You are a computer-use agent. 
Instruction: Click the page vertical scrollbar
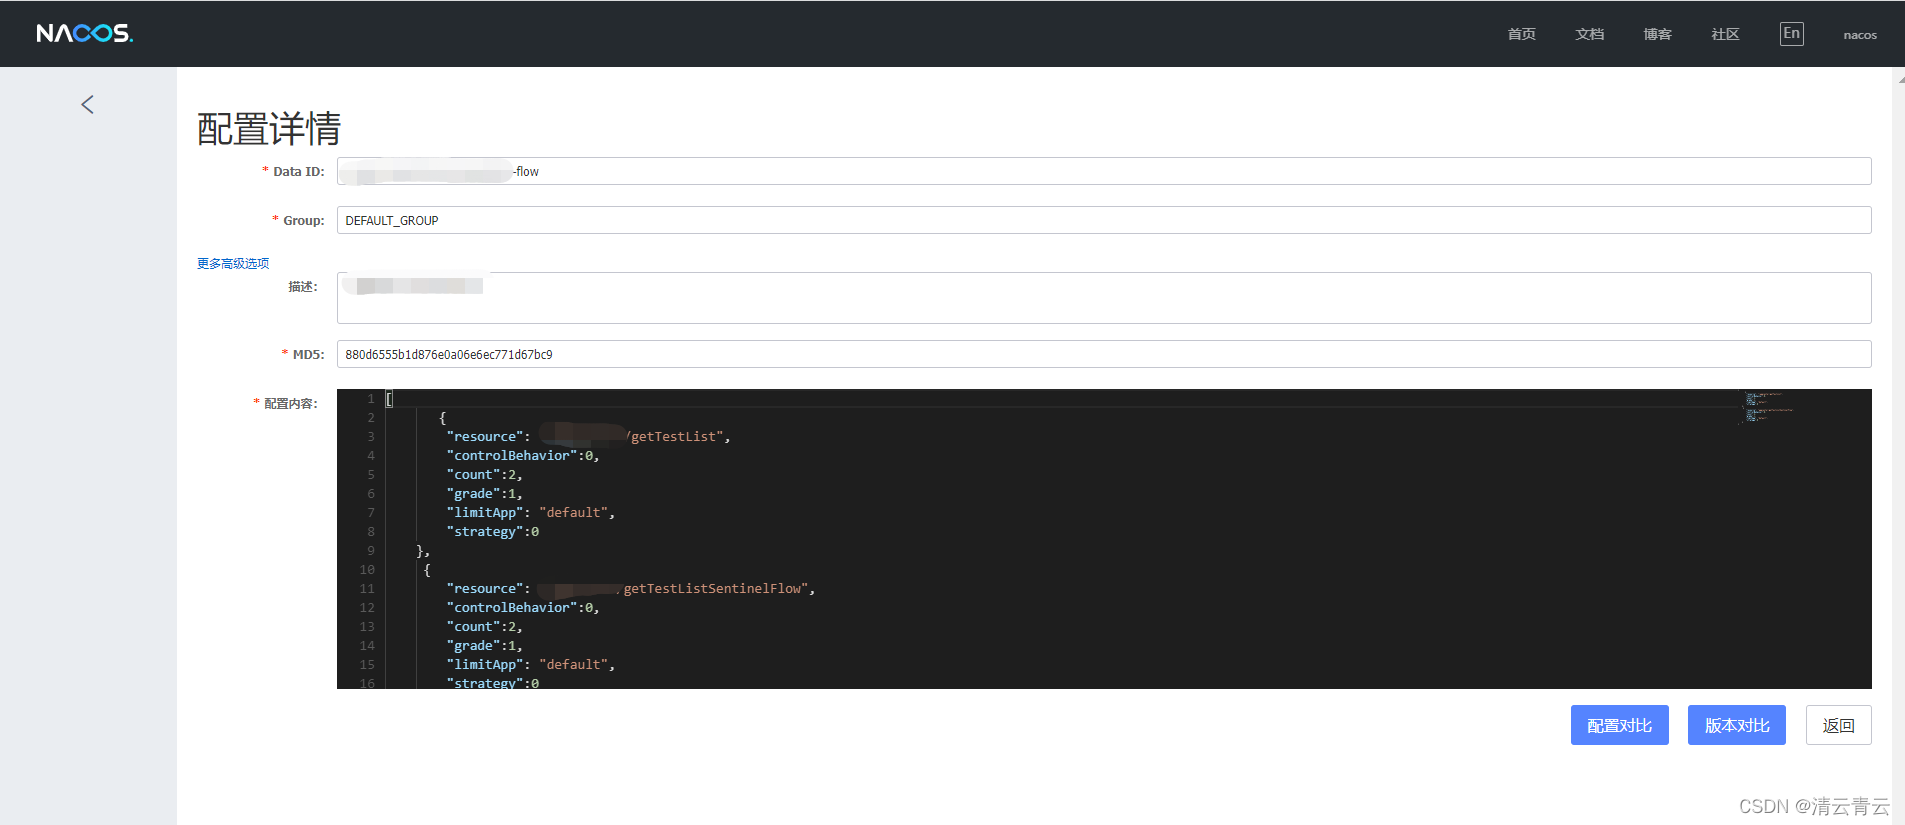tap(1898, 446)
